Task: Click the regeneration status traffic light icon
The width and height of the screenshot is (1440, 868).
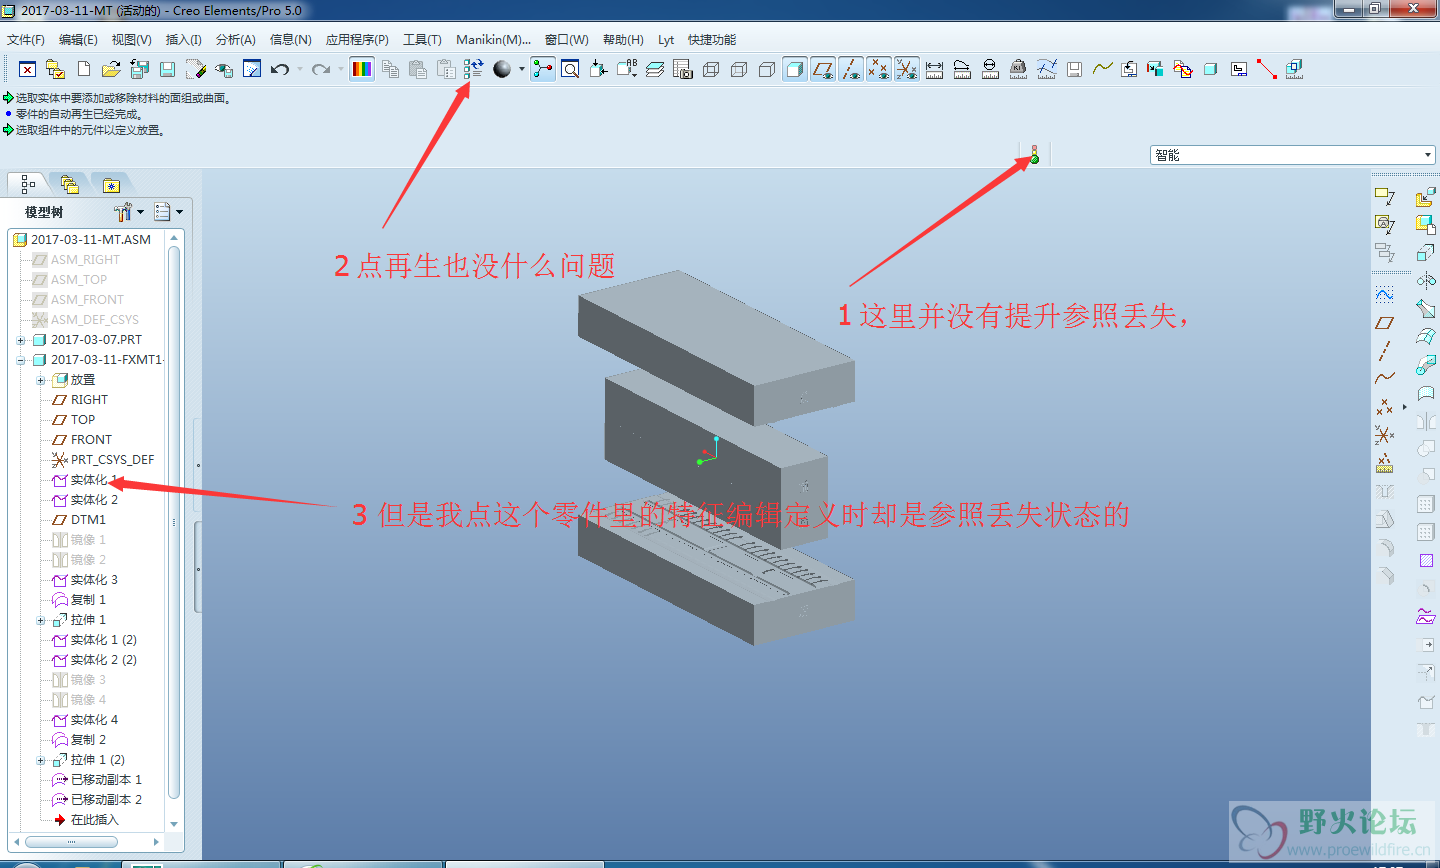Action: [1034, 155]
